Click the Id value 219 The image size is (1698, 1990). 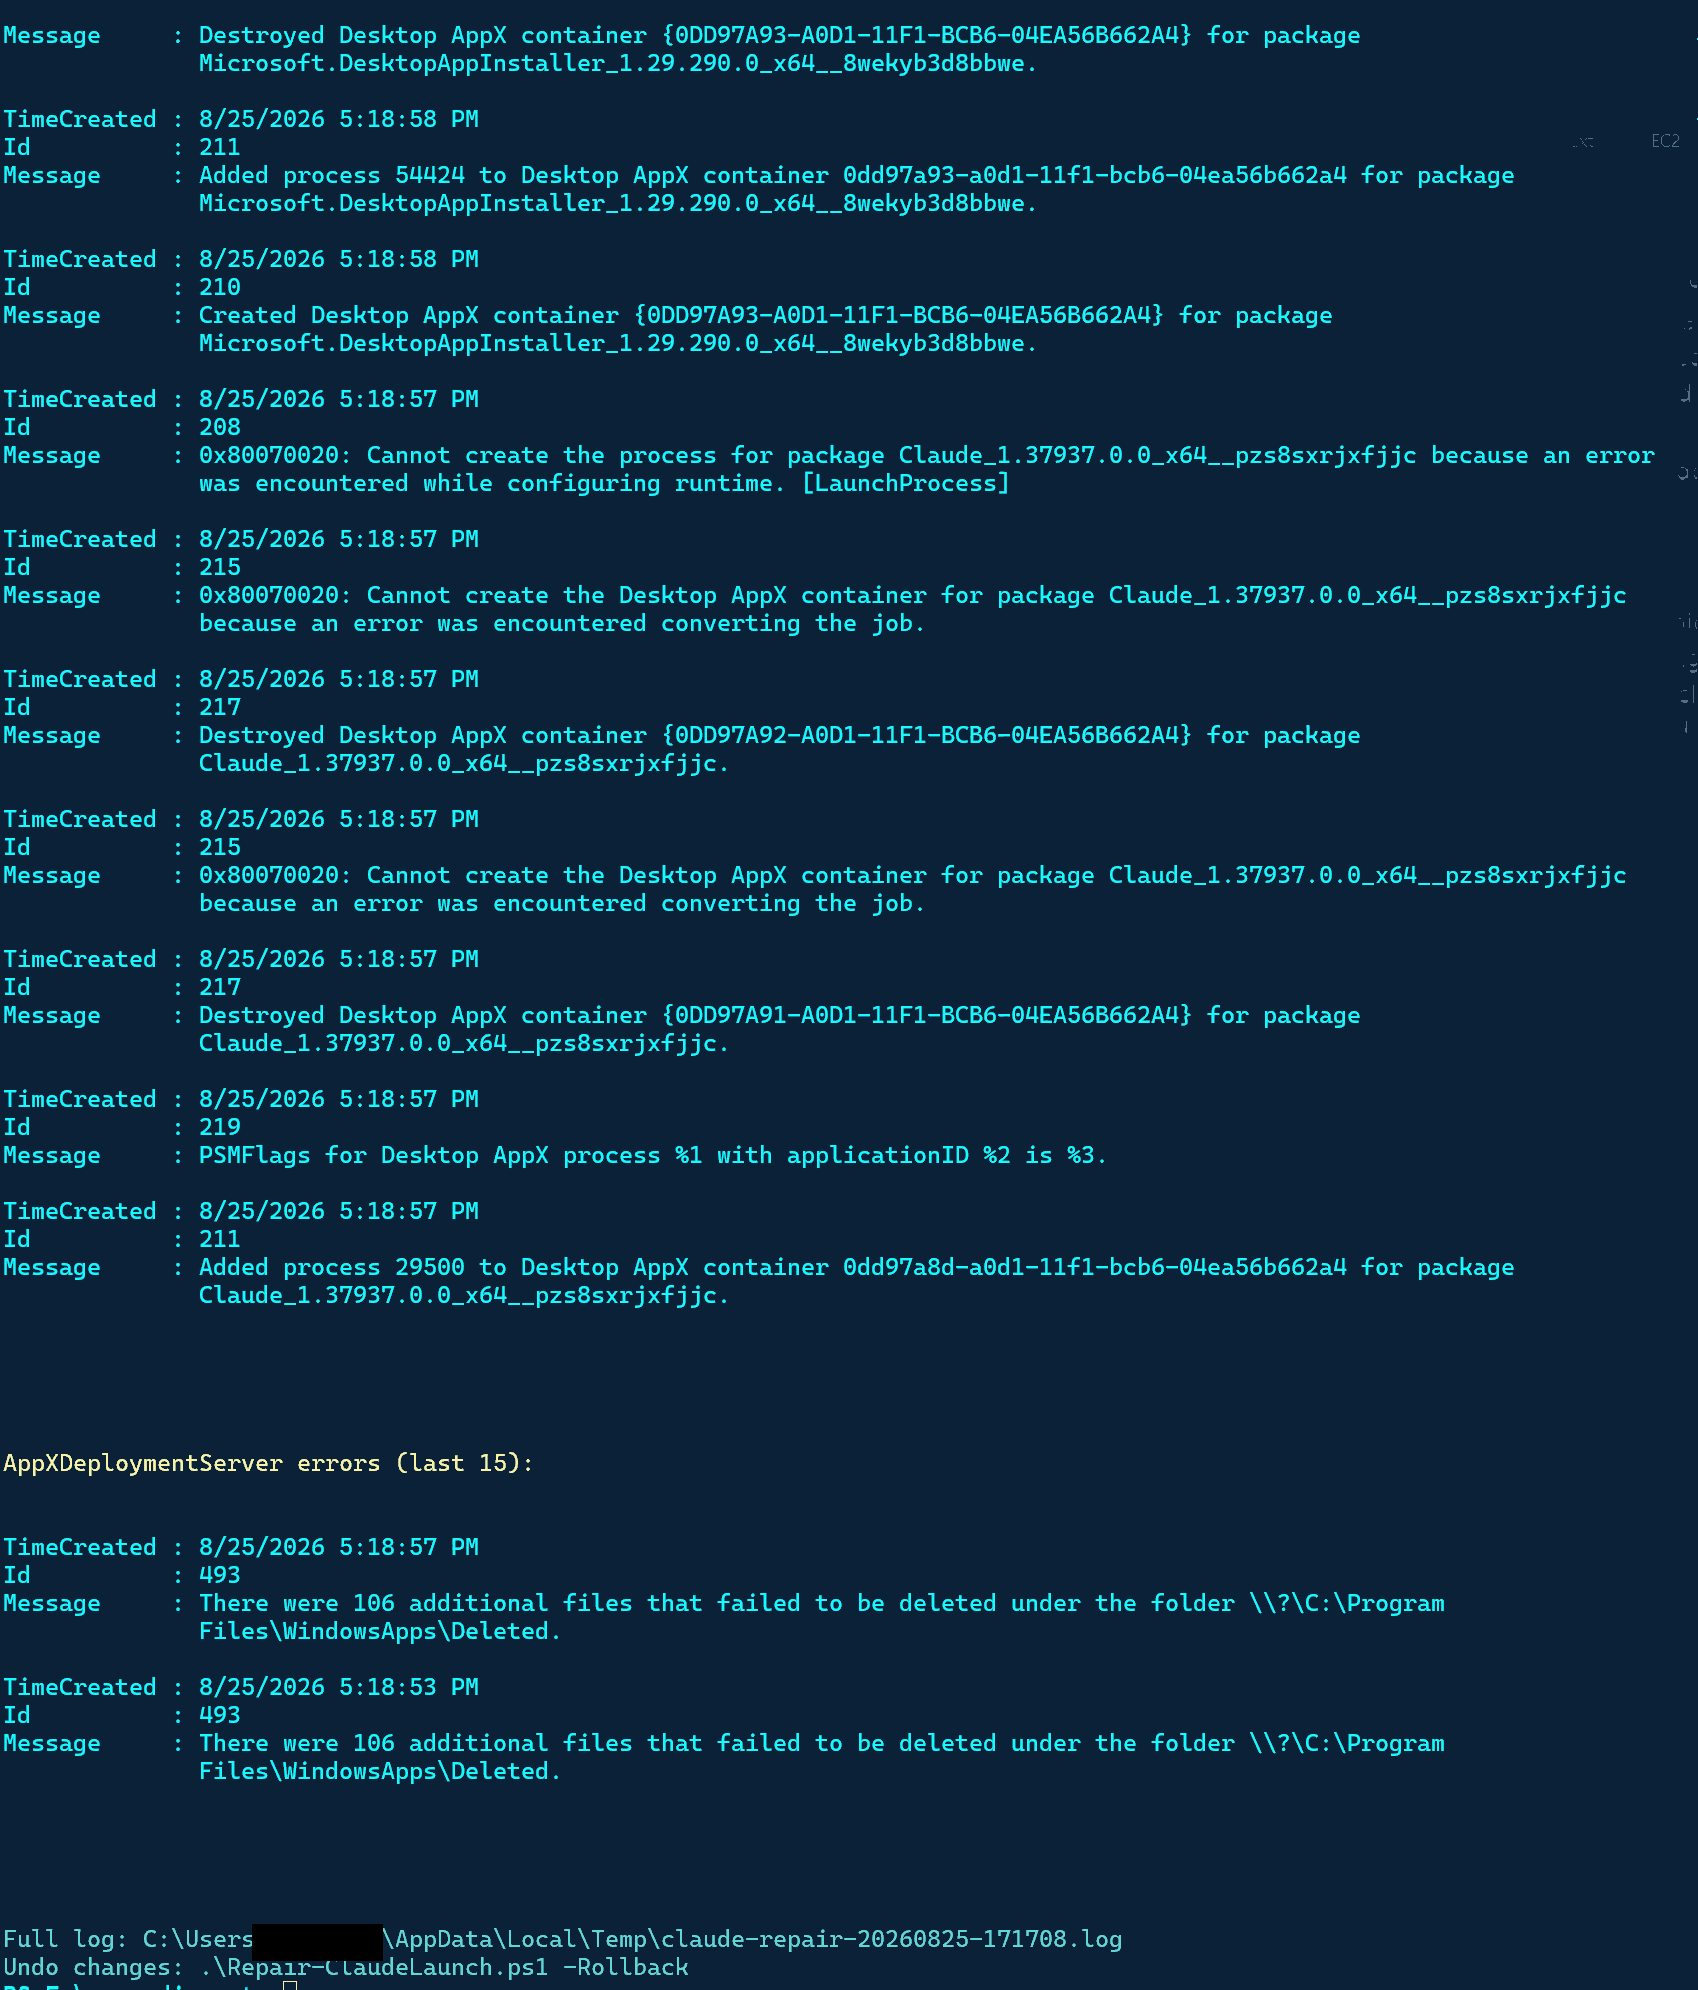220,1127
